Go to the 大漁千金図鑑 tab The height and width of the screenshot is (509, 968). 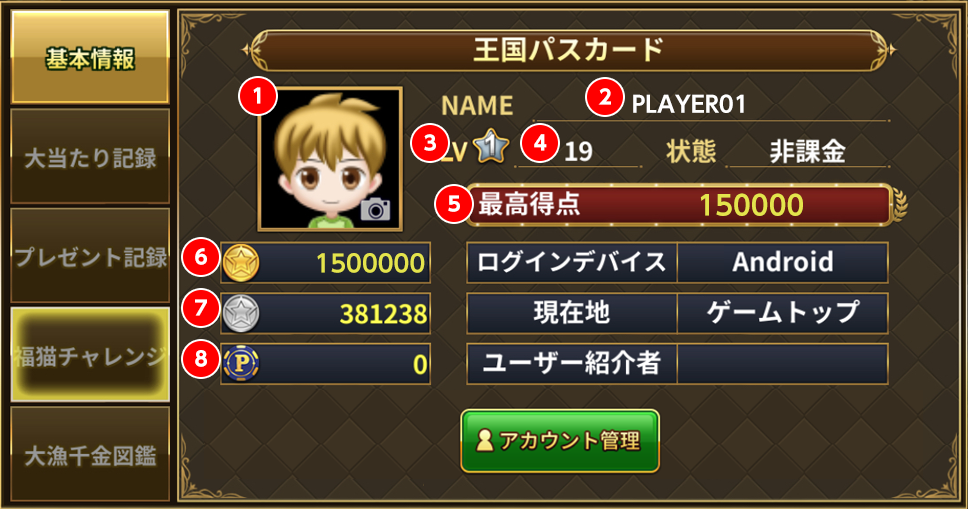pos(90,454)
